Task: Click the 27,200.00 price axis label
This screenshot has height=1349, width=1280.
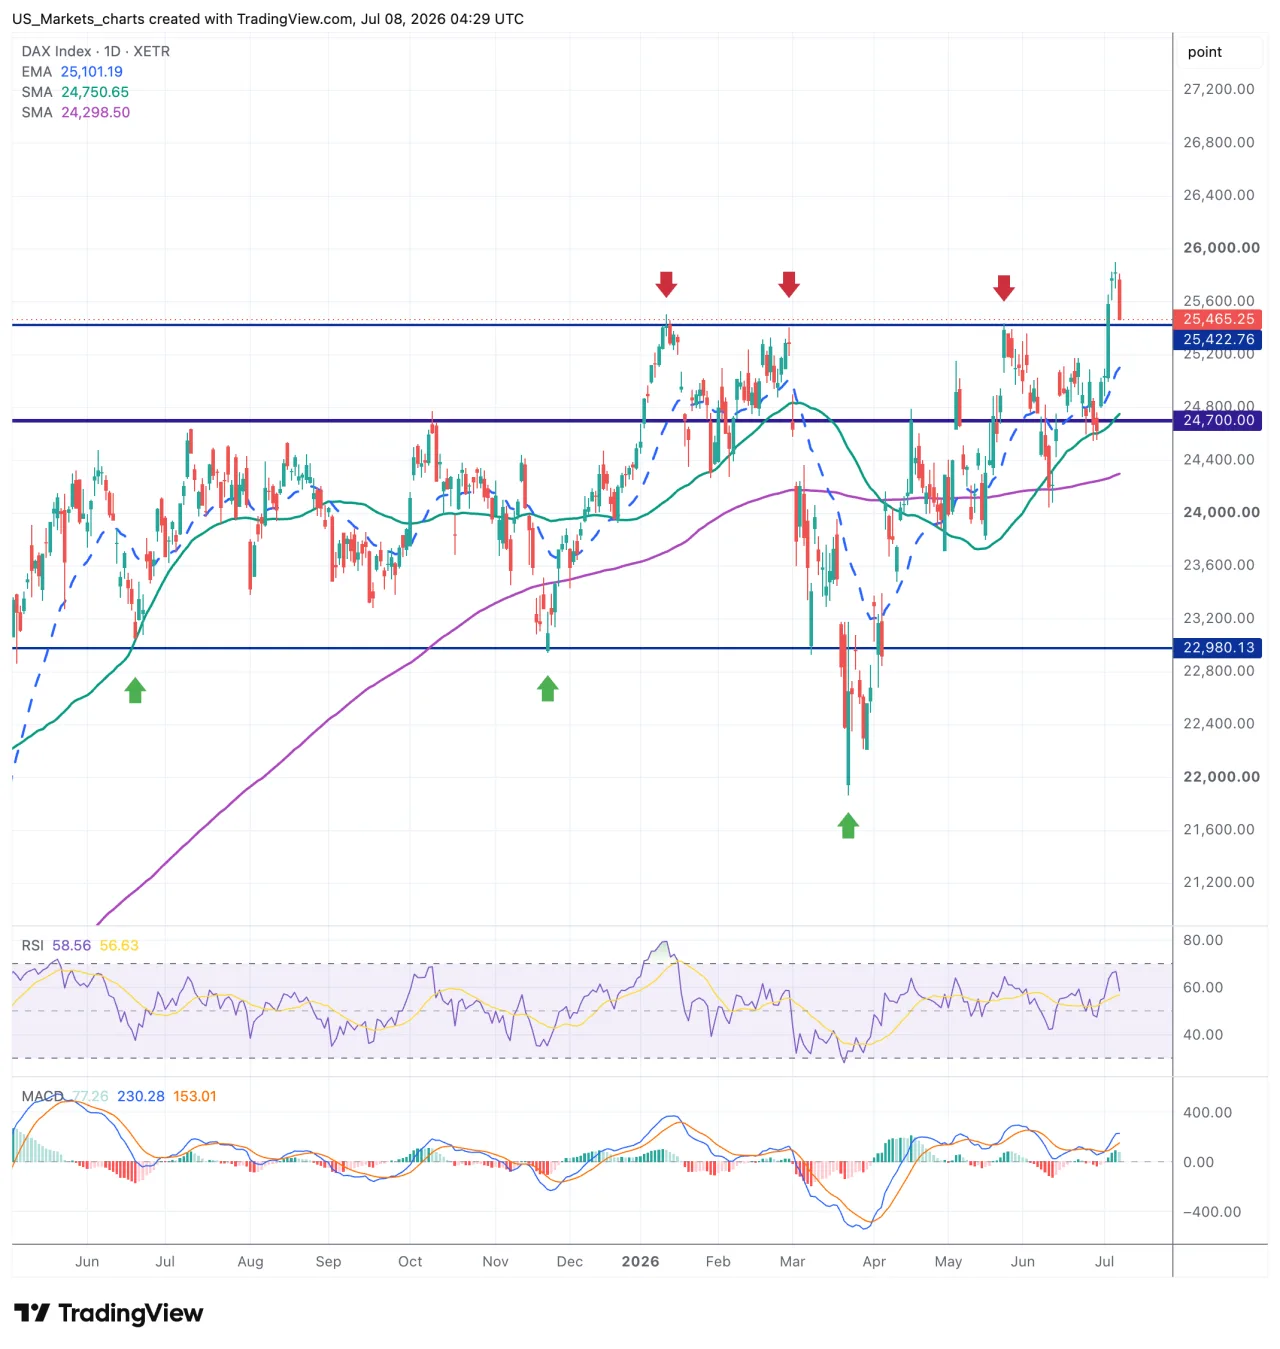Action: (x=1218, y=89)
